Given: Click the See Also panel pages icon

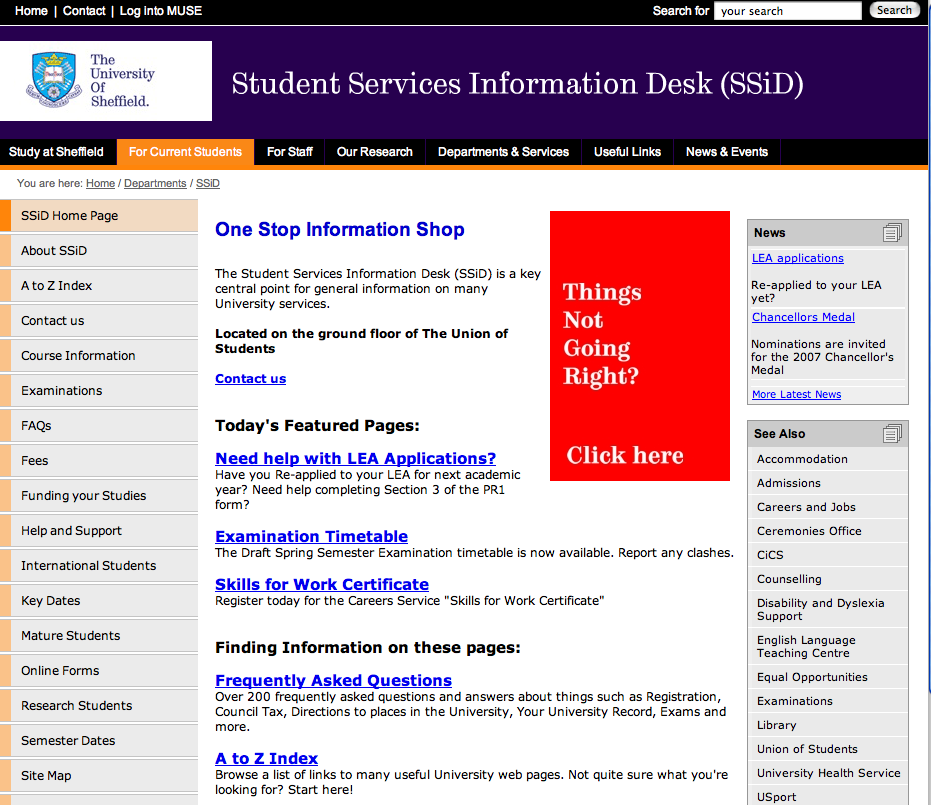Looking at the screenshot, I should click(x=892, y=433).
